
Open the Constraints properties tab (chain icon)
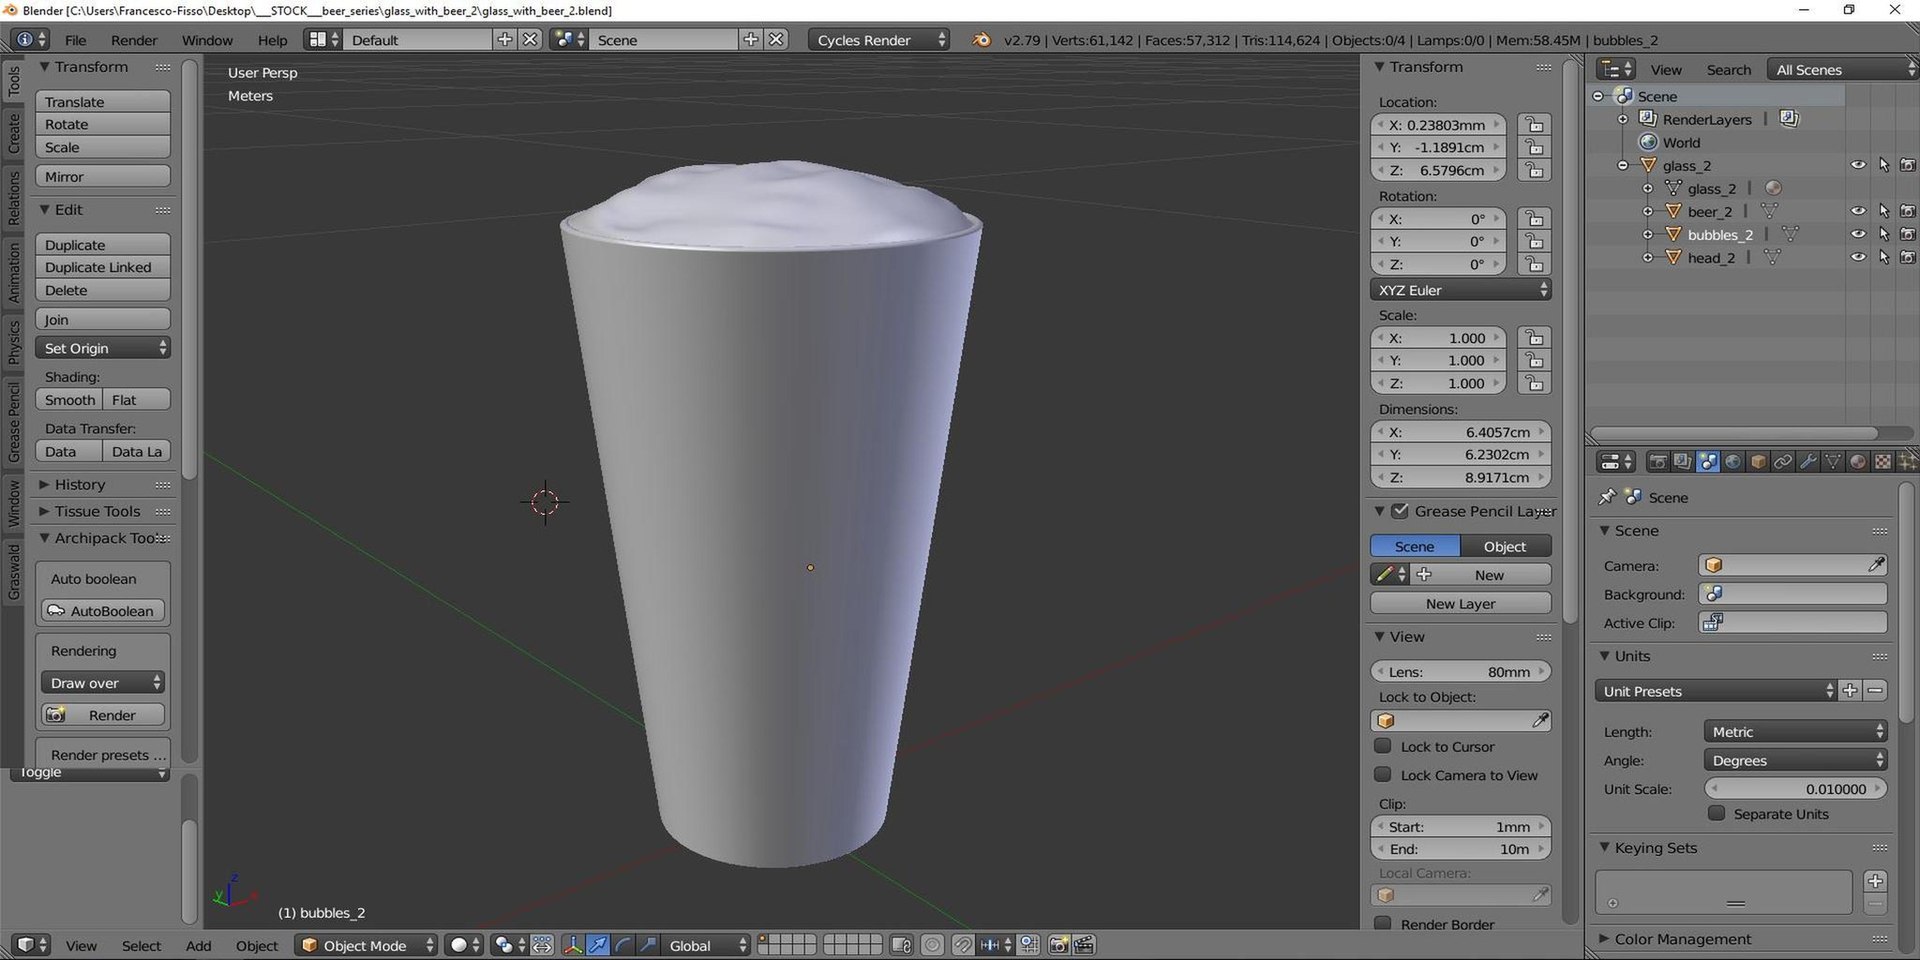pos(1783,462)
